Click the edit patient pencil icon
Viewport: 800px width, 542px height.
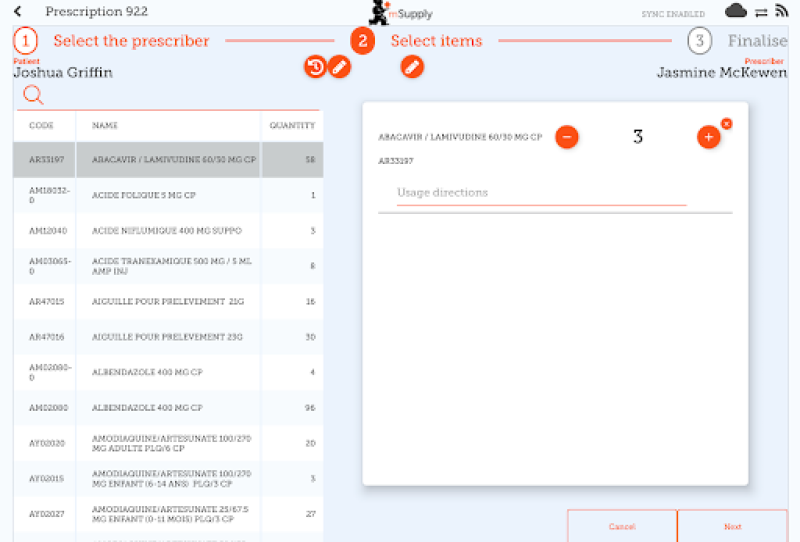(x=340, y=67)
